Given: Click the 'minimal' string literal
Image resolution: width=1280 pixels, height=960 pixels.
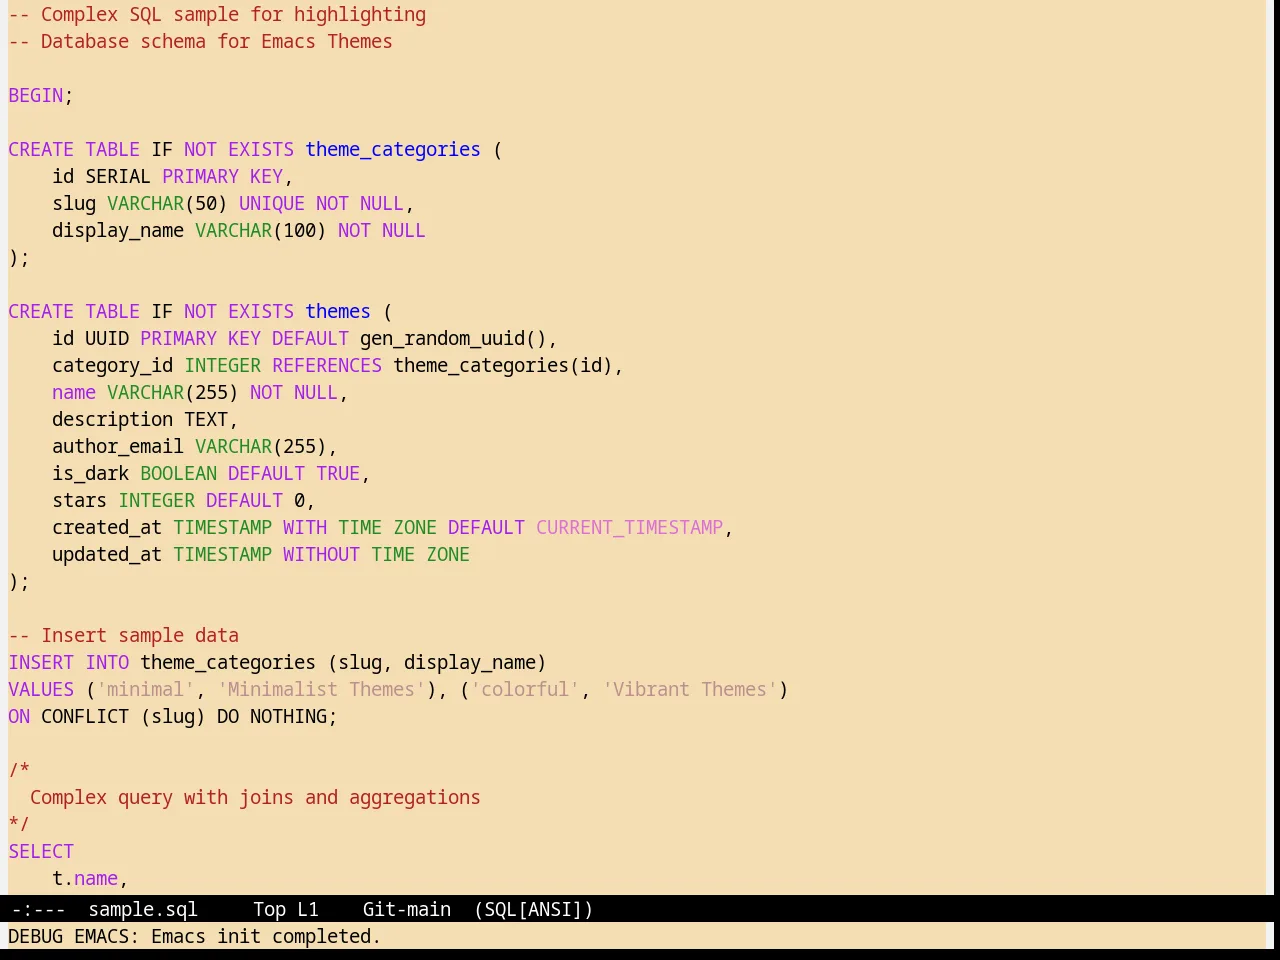Looking at the screenshot, I should click(145, 689).
